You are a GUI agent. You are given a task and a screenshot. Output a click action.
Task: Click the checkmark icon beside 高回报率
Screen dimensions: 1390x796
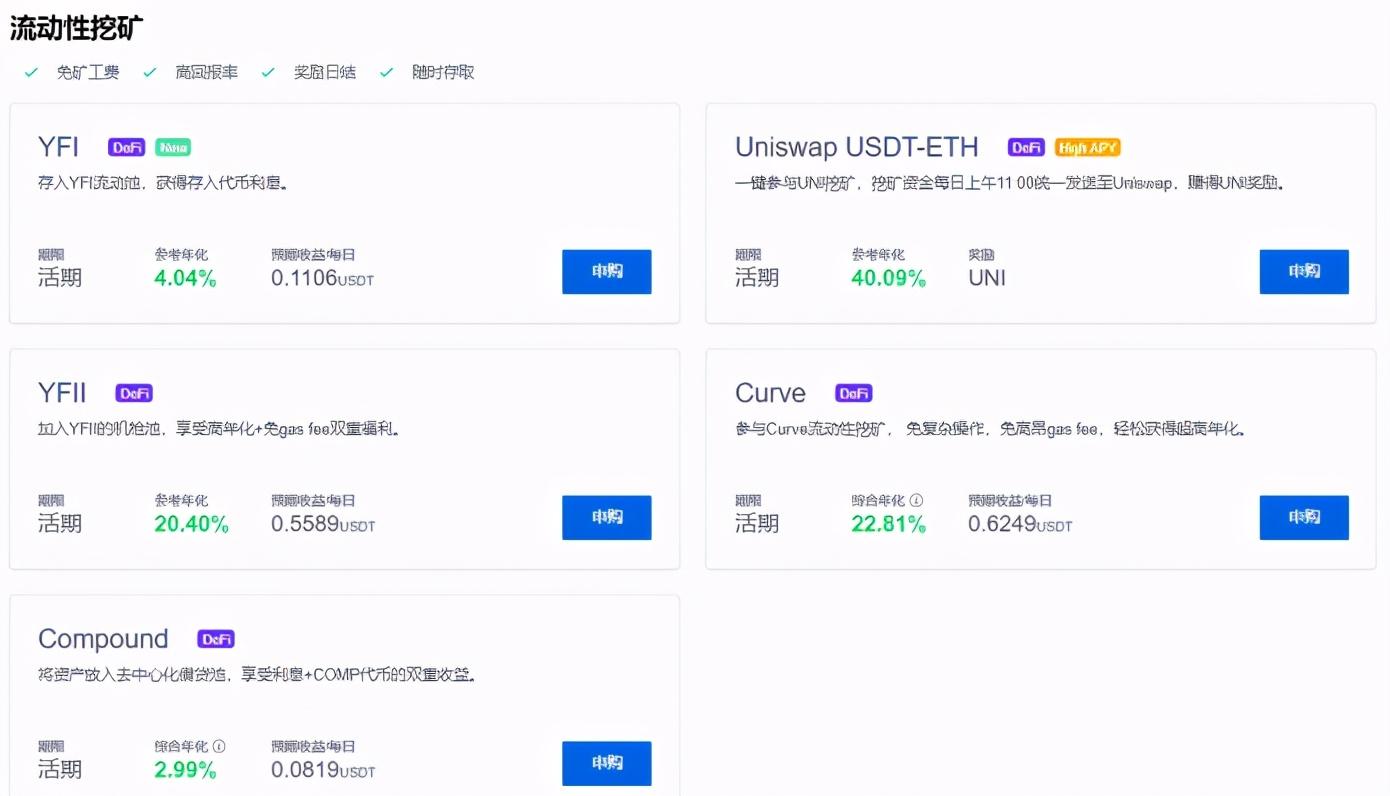pyautogui.click(x=150, y=72)
